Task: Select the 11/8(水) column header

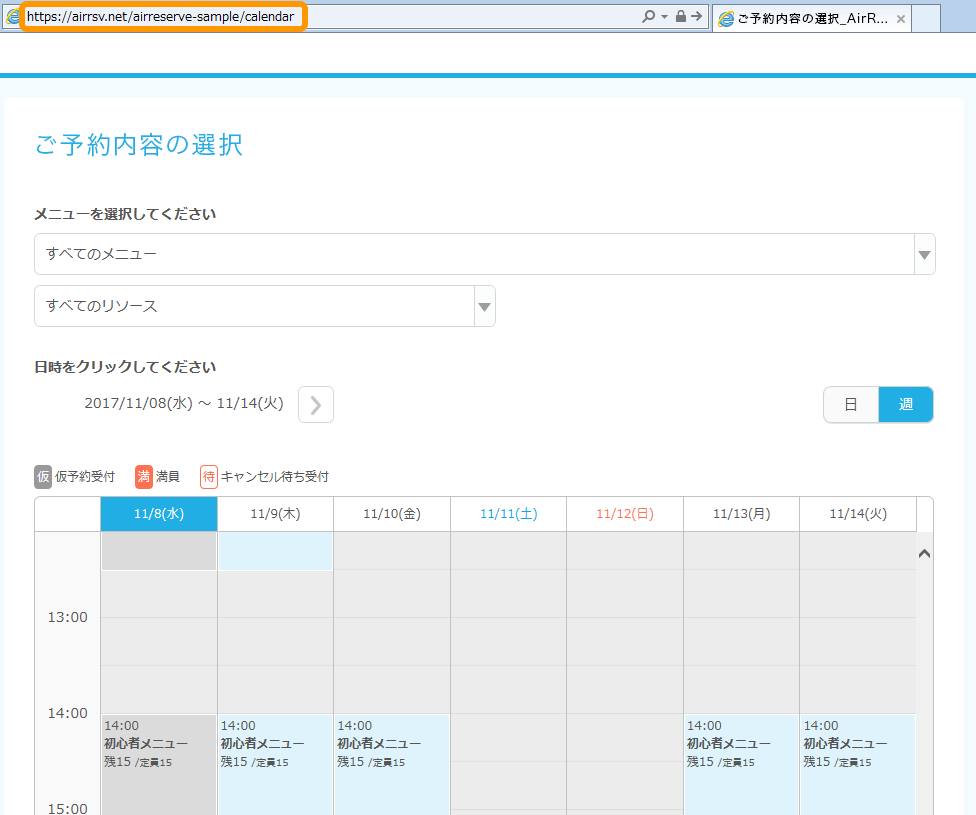Action: coord(159,514)
